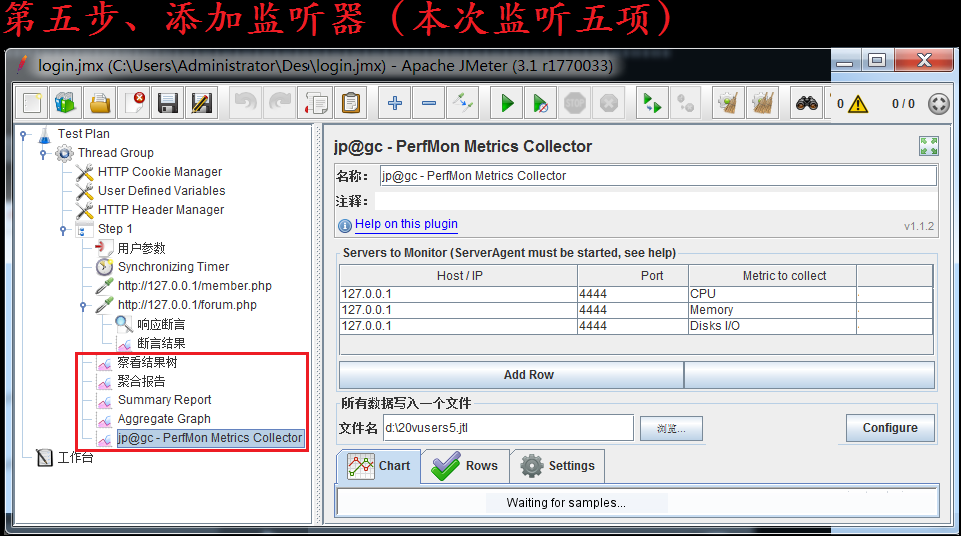Click Start no pauses icon
961x536 pixels.
(541, 103)
